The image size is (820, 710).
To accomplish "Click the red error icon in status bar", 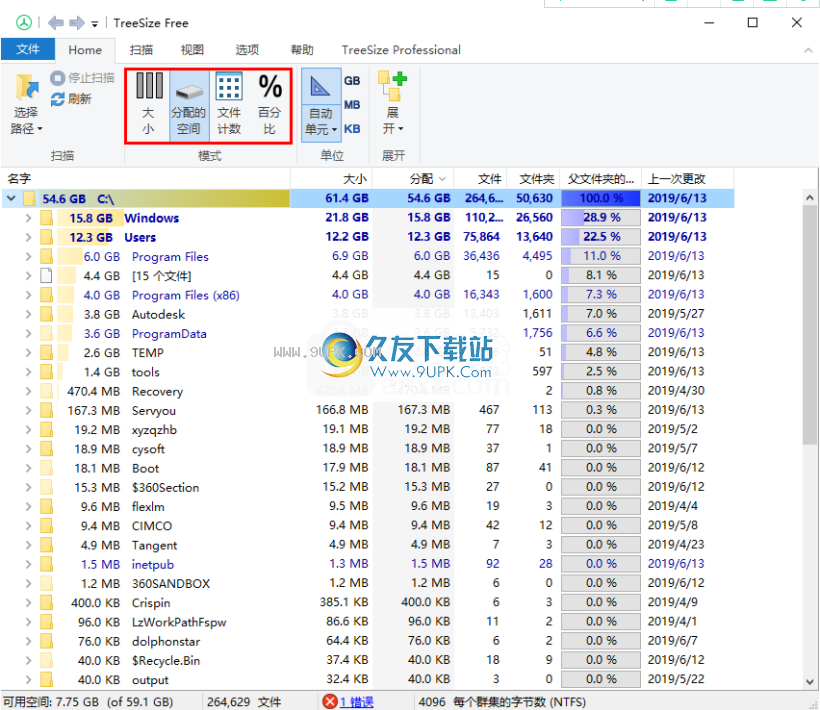I will (x=330, y=701).
